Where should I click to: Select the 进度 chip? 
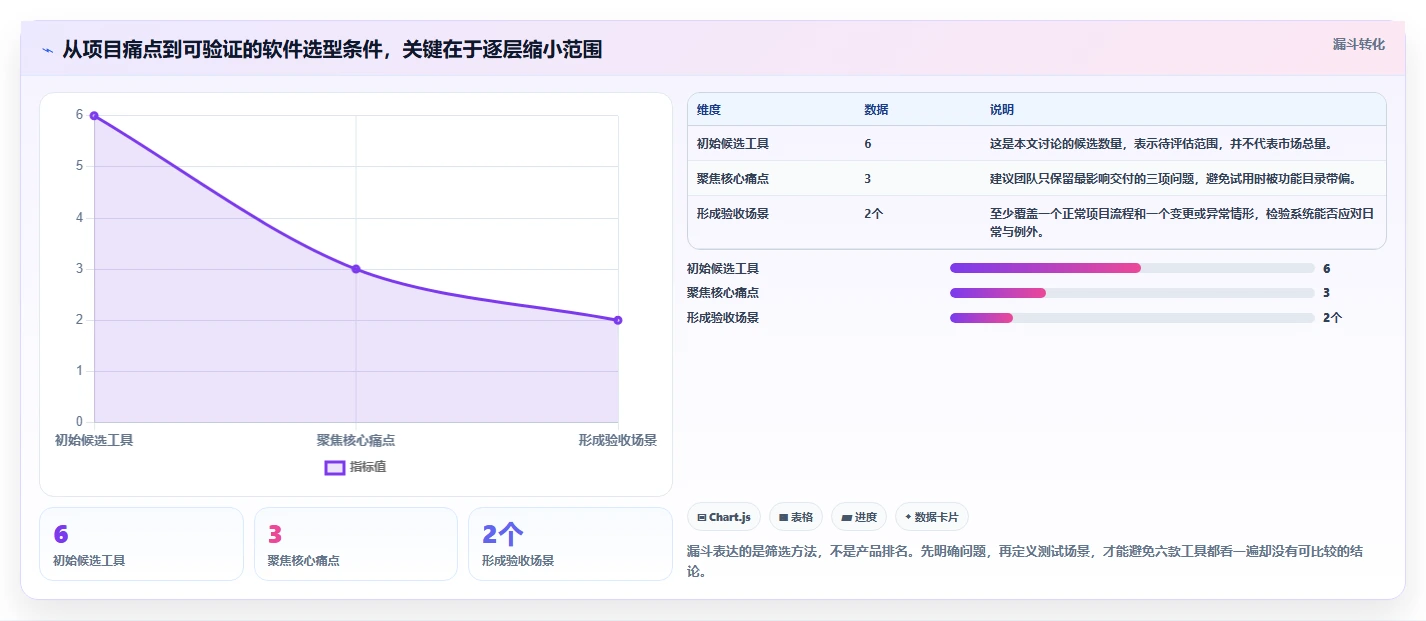[x=858, y=517]
